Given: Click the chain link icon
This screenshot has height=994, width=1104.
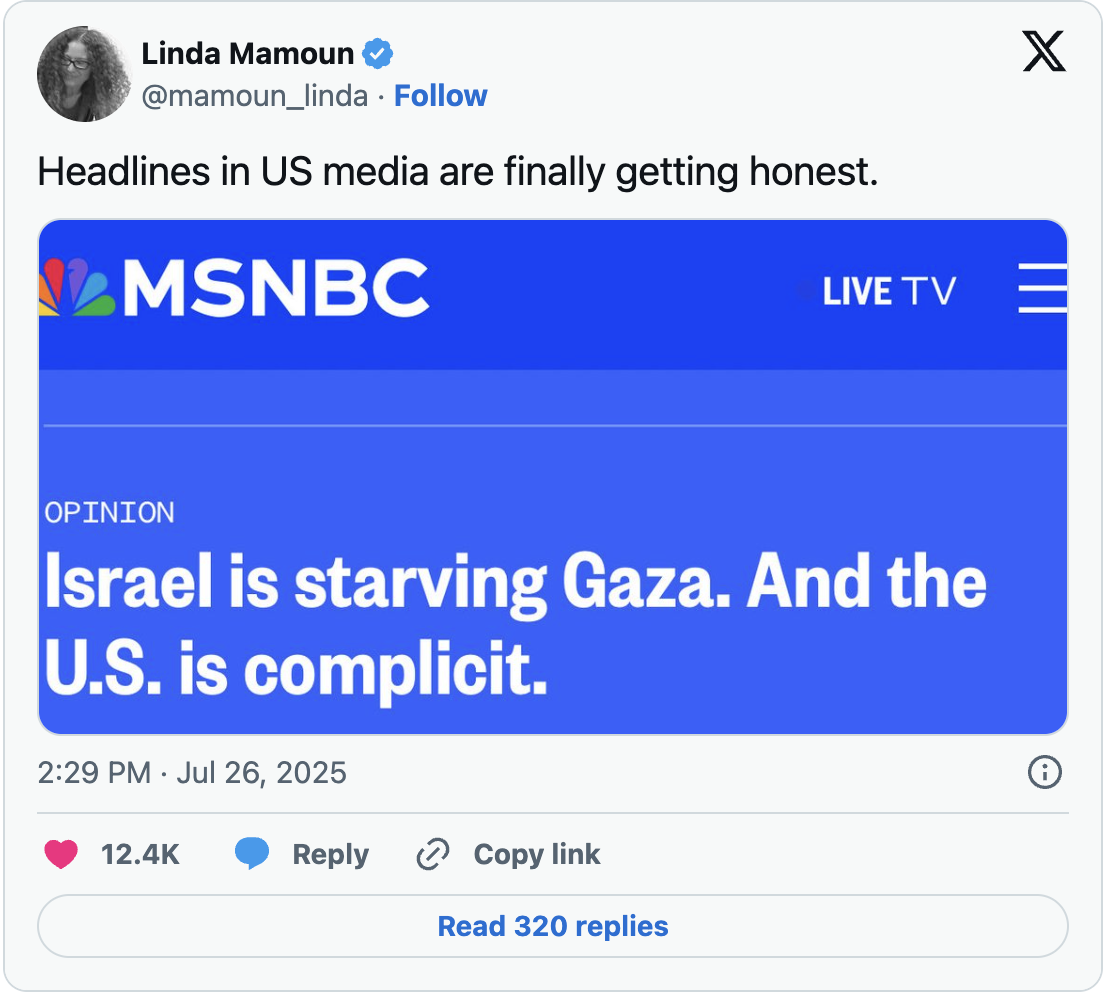Looking at the screenshot, I should click(433, 854).
